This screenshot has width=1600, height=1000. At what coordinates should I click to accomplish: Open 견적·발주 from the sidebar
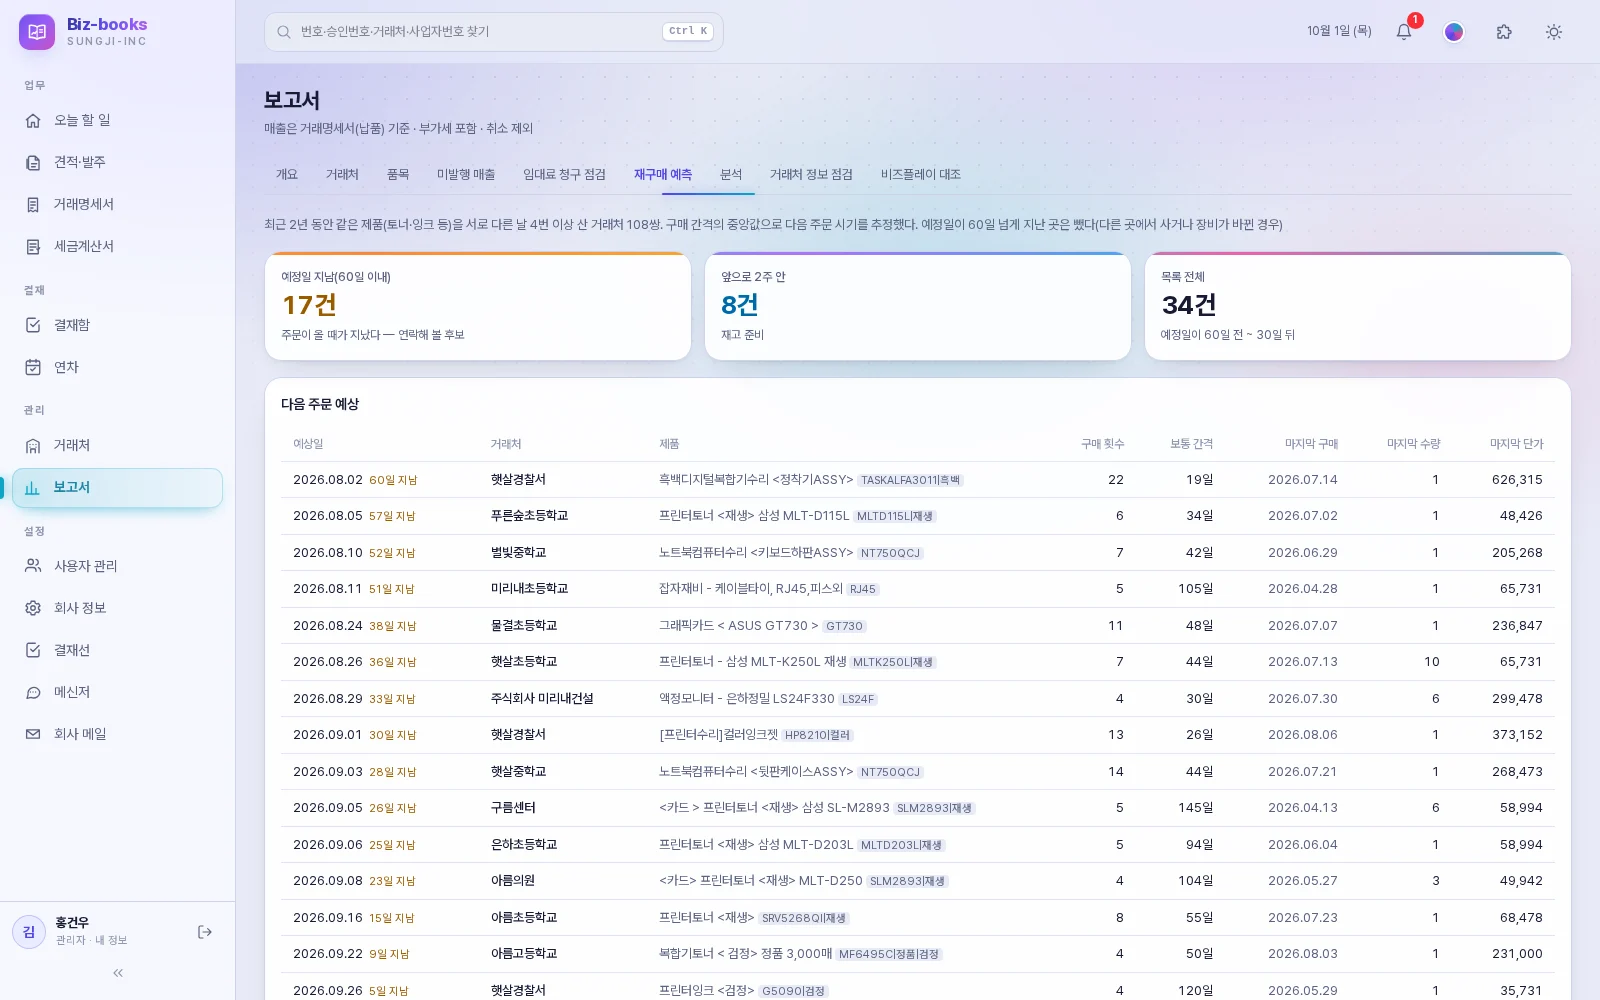[x=117, y=162]
